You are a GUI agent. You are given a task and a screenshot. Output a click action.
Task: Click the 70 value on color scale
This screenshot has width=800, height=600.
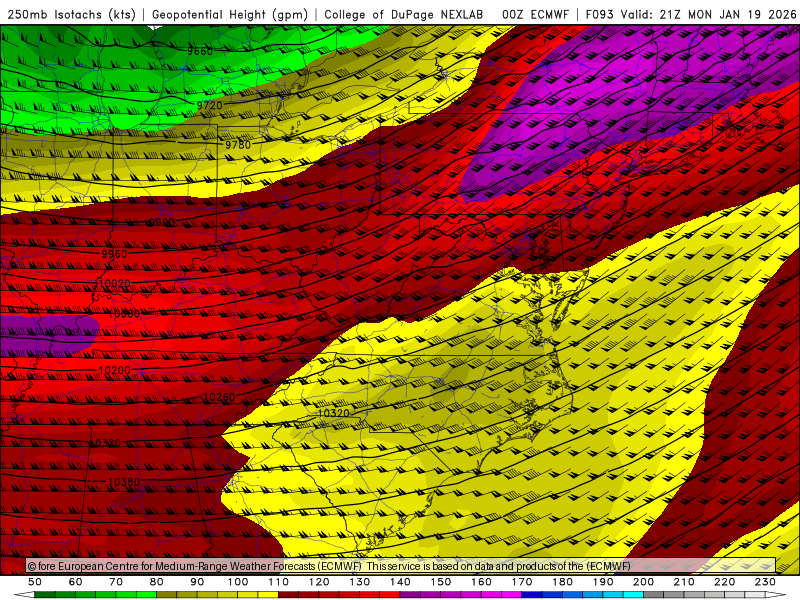[116, 582]
